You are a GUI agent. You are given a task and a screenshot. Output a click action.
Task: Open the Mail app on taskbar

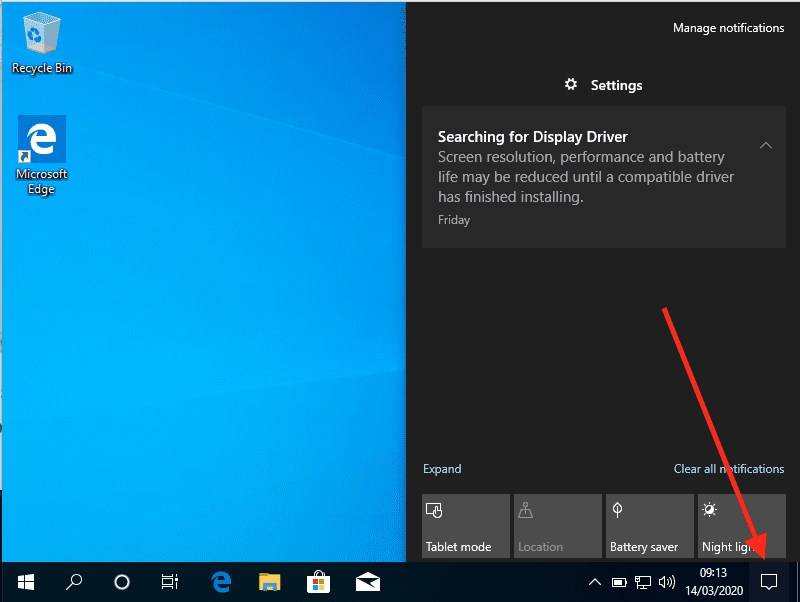367,581
